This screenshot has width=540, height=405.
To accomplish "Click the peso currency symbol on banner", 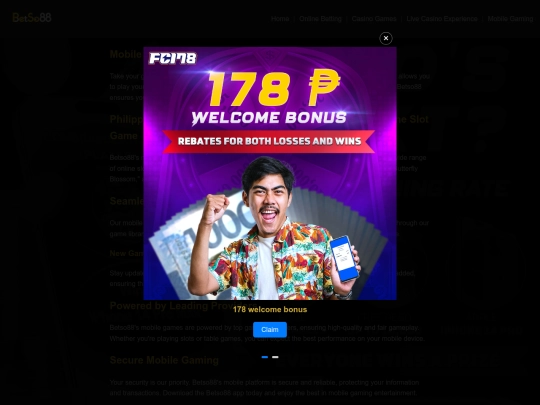I will click(324, 87).
